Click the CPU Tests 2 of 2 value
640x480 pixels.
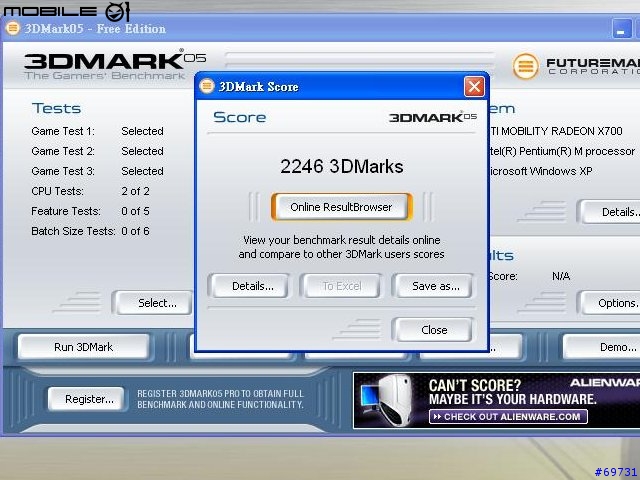[136, 191]
